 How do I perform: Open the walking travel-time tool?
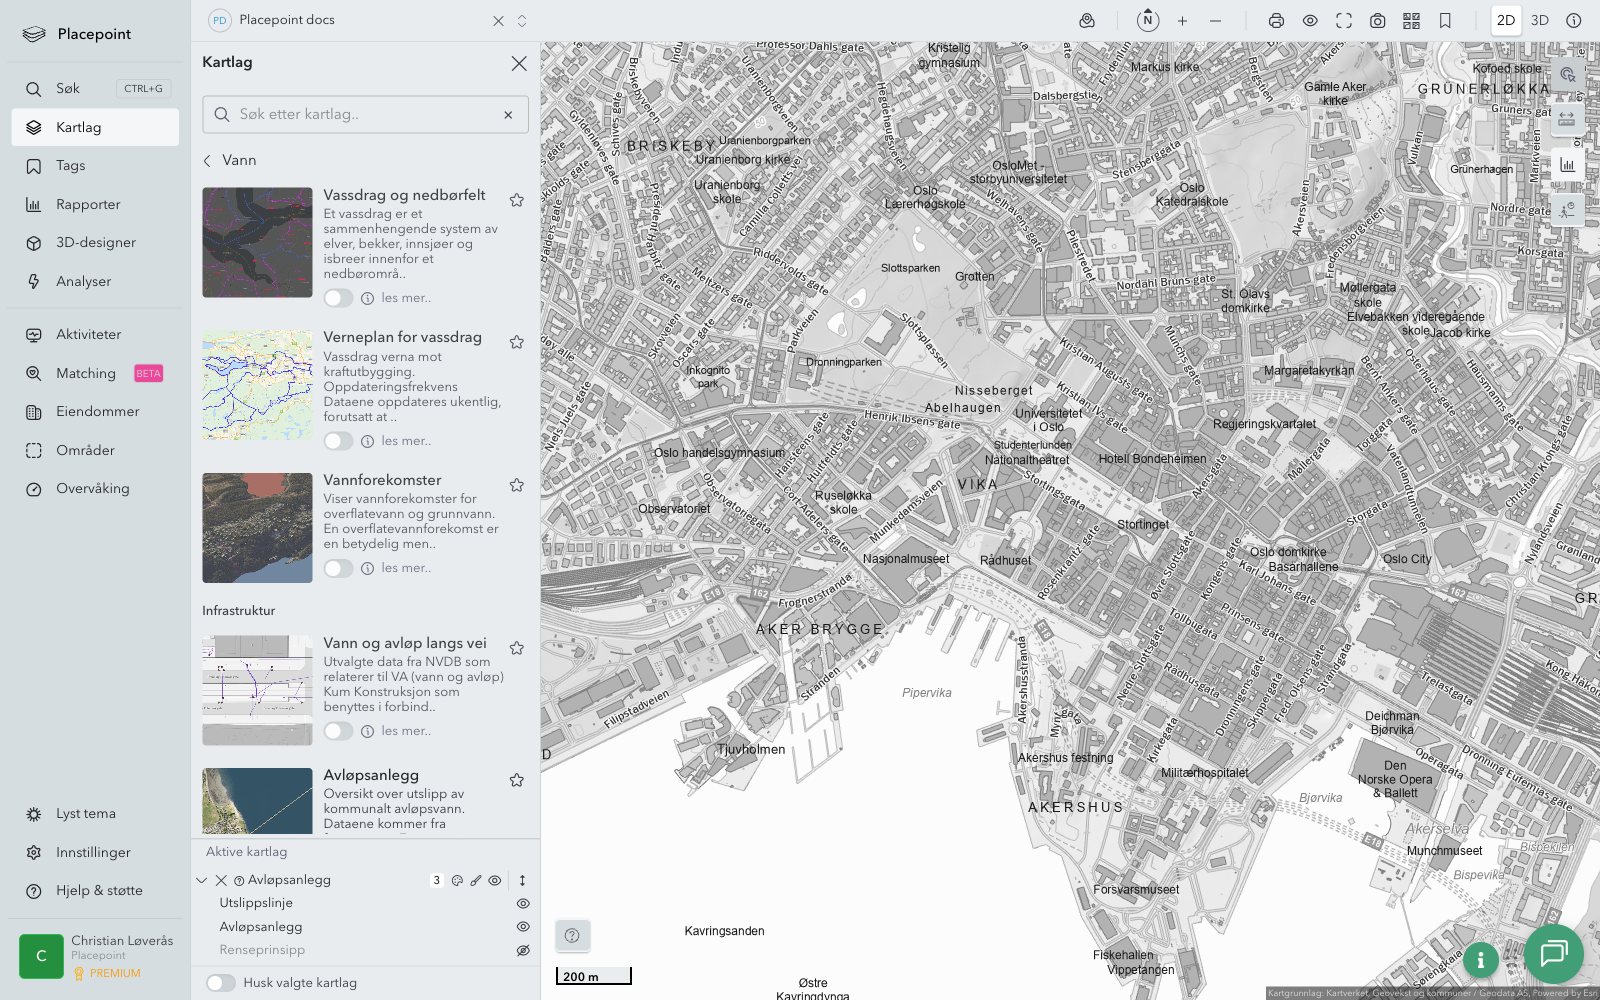[1566, 209]
